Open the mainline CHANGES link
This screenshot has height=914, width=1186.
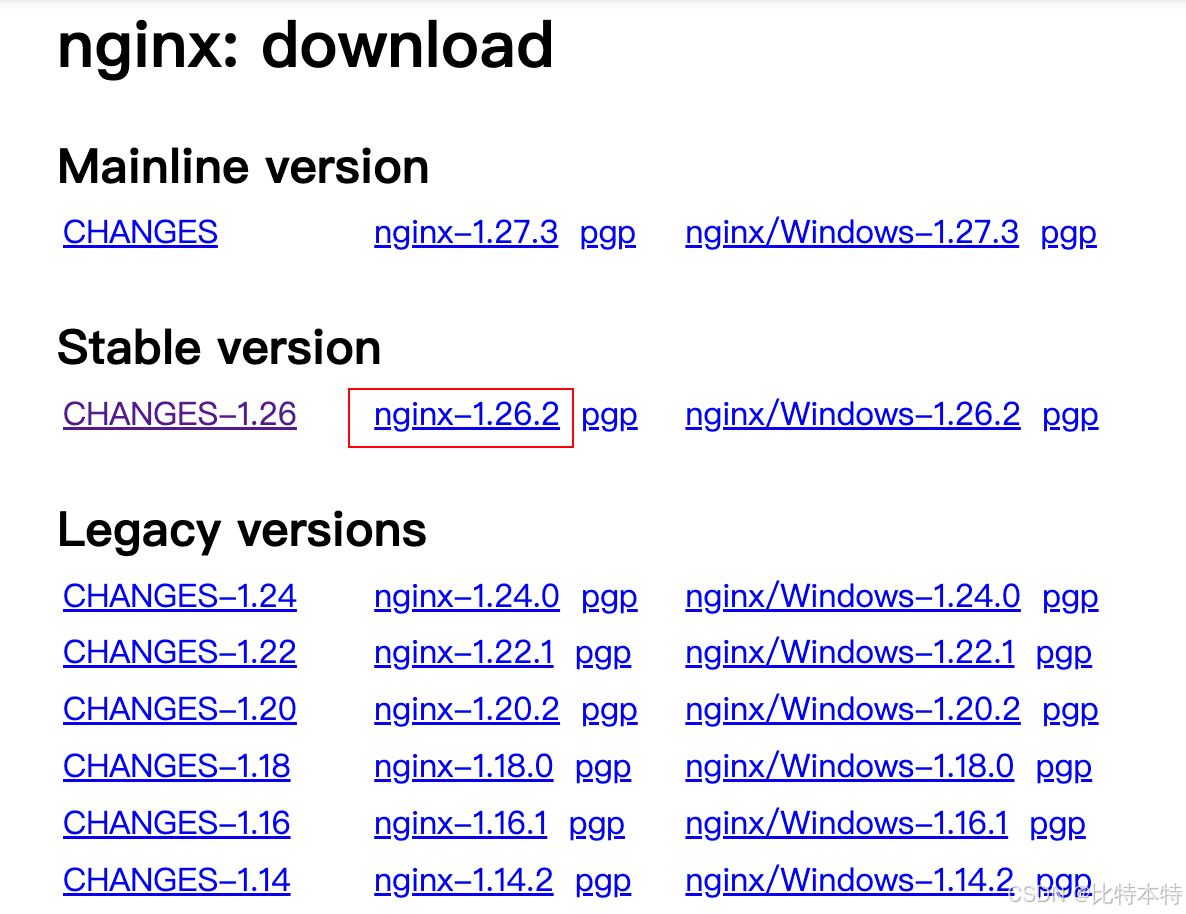[x=140, y=232]
